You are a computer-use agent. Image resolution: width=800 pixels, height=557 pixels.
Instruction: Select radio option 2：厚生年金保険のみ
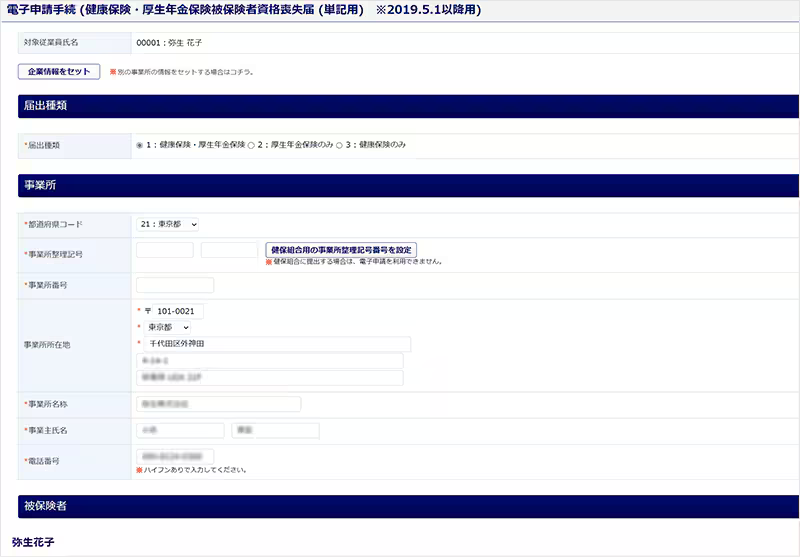tap(251, 145)
